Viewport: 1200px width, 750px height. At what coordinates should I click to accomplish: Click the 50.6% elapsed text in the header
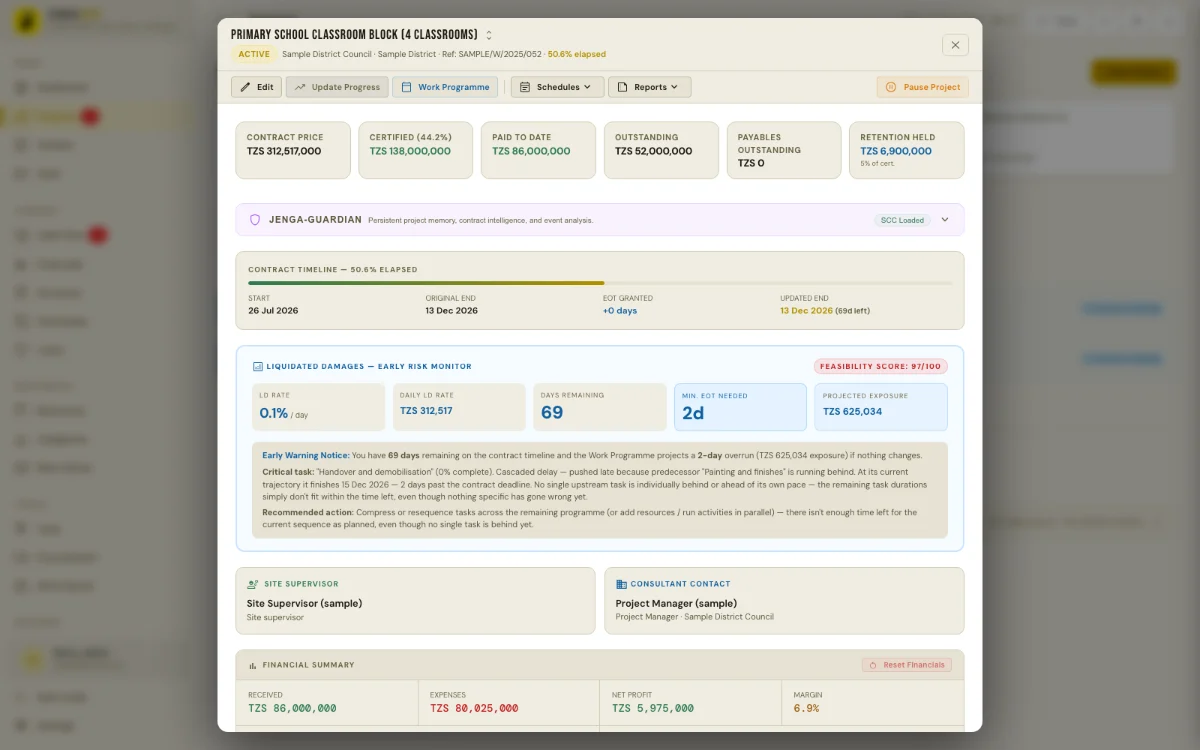(x=577, y=54)
